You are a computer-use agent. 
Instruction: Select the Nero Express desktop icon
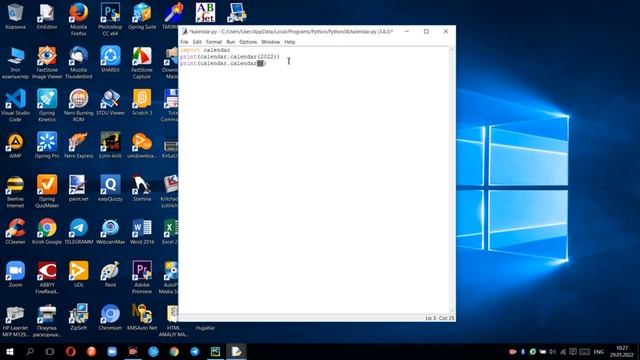78,145
